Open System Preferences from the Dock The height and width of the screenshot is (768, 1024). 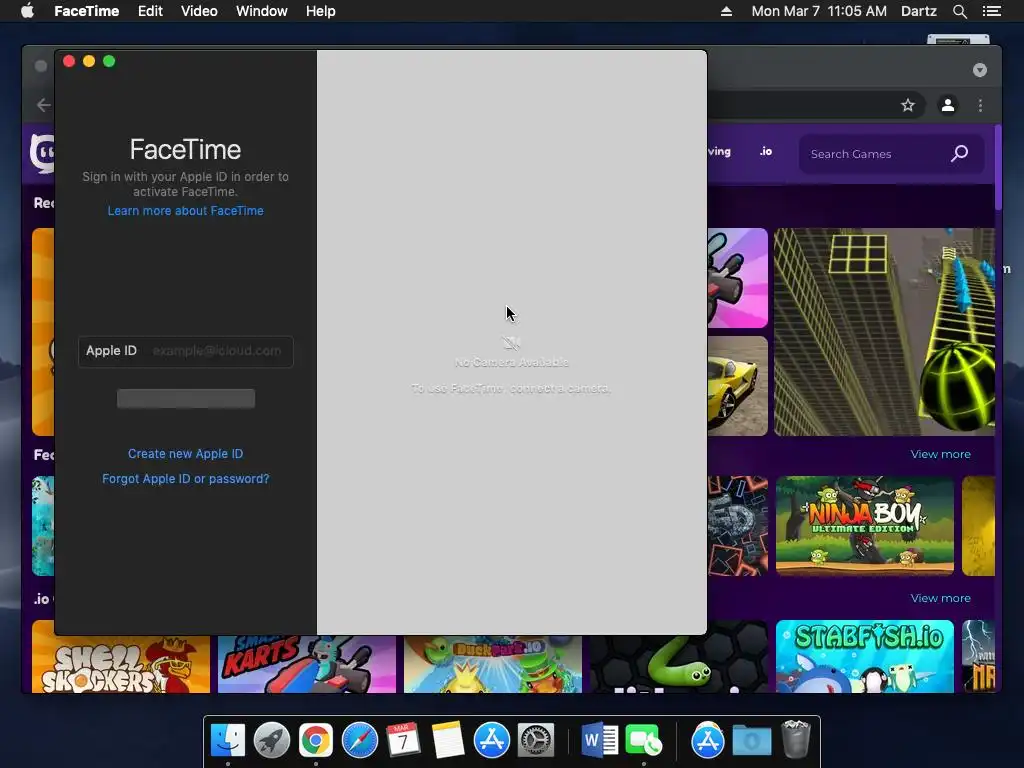pos(536,741)
